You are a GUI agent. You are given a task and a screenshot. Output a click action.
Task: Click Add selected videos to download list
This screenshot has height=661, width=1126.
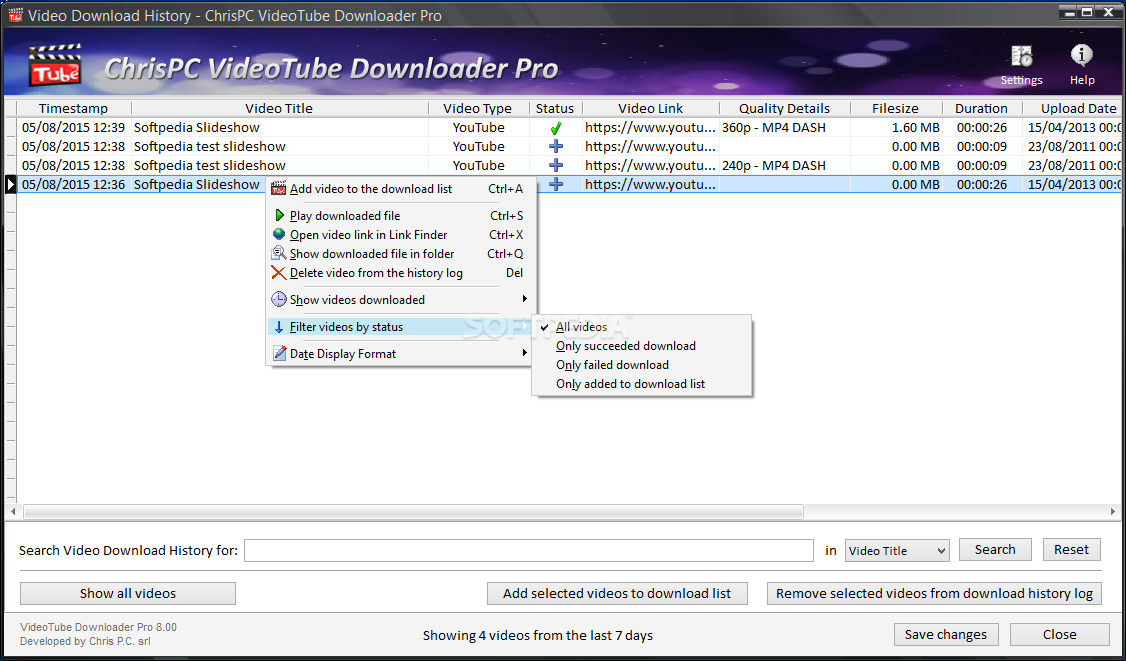coord(617,593)
